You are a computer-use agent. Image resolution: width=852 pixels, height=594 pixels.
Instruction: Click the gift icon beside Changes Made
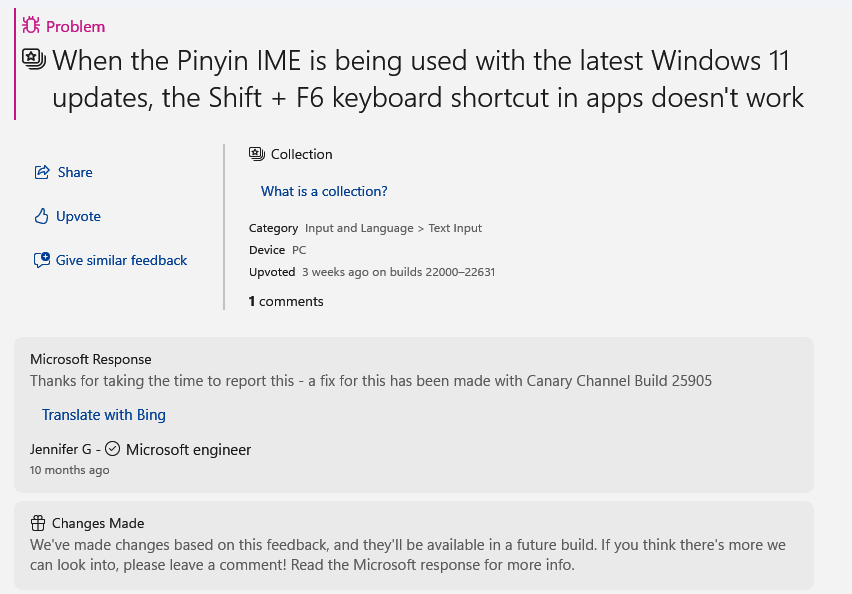click(38, 523)
